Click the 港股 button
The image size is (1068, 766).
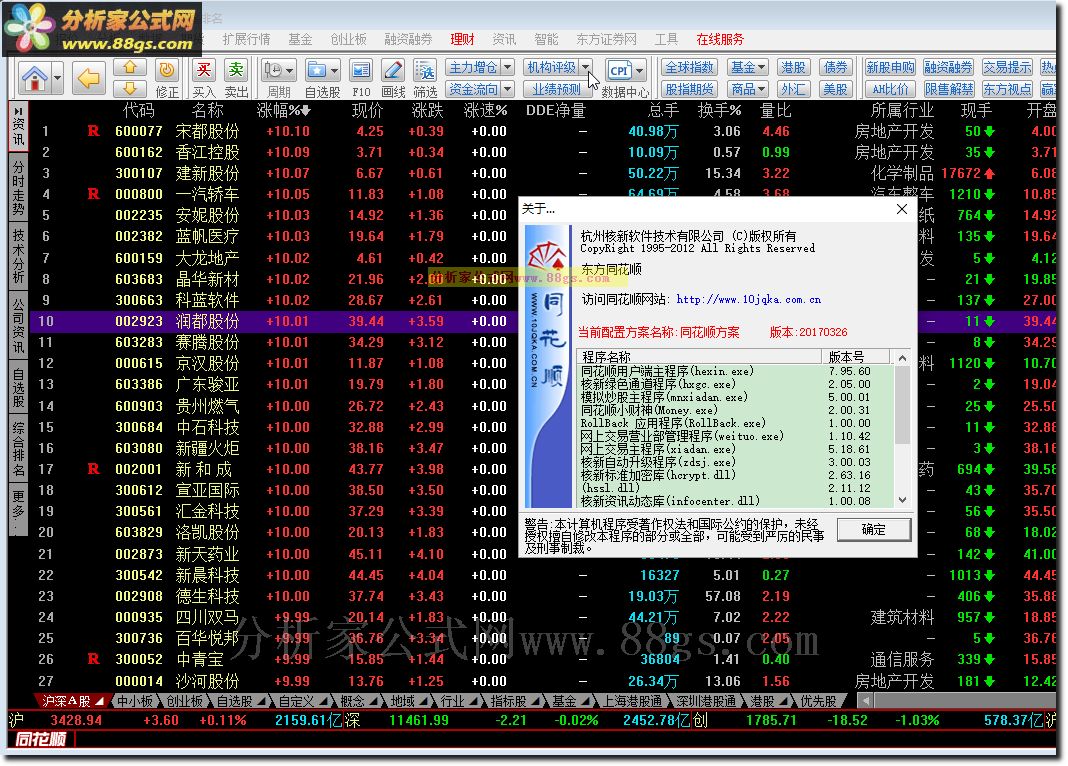coord(793,67)
